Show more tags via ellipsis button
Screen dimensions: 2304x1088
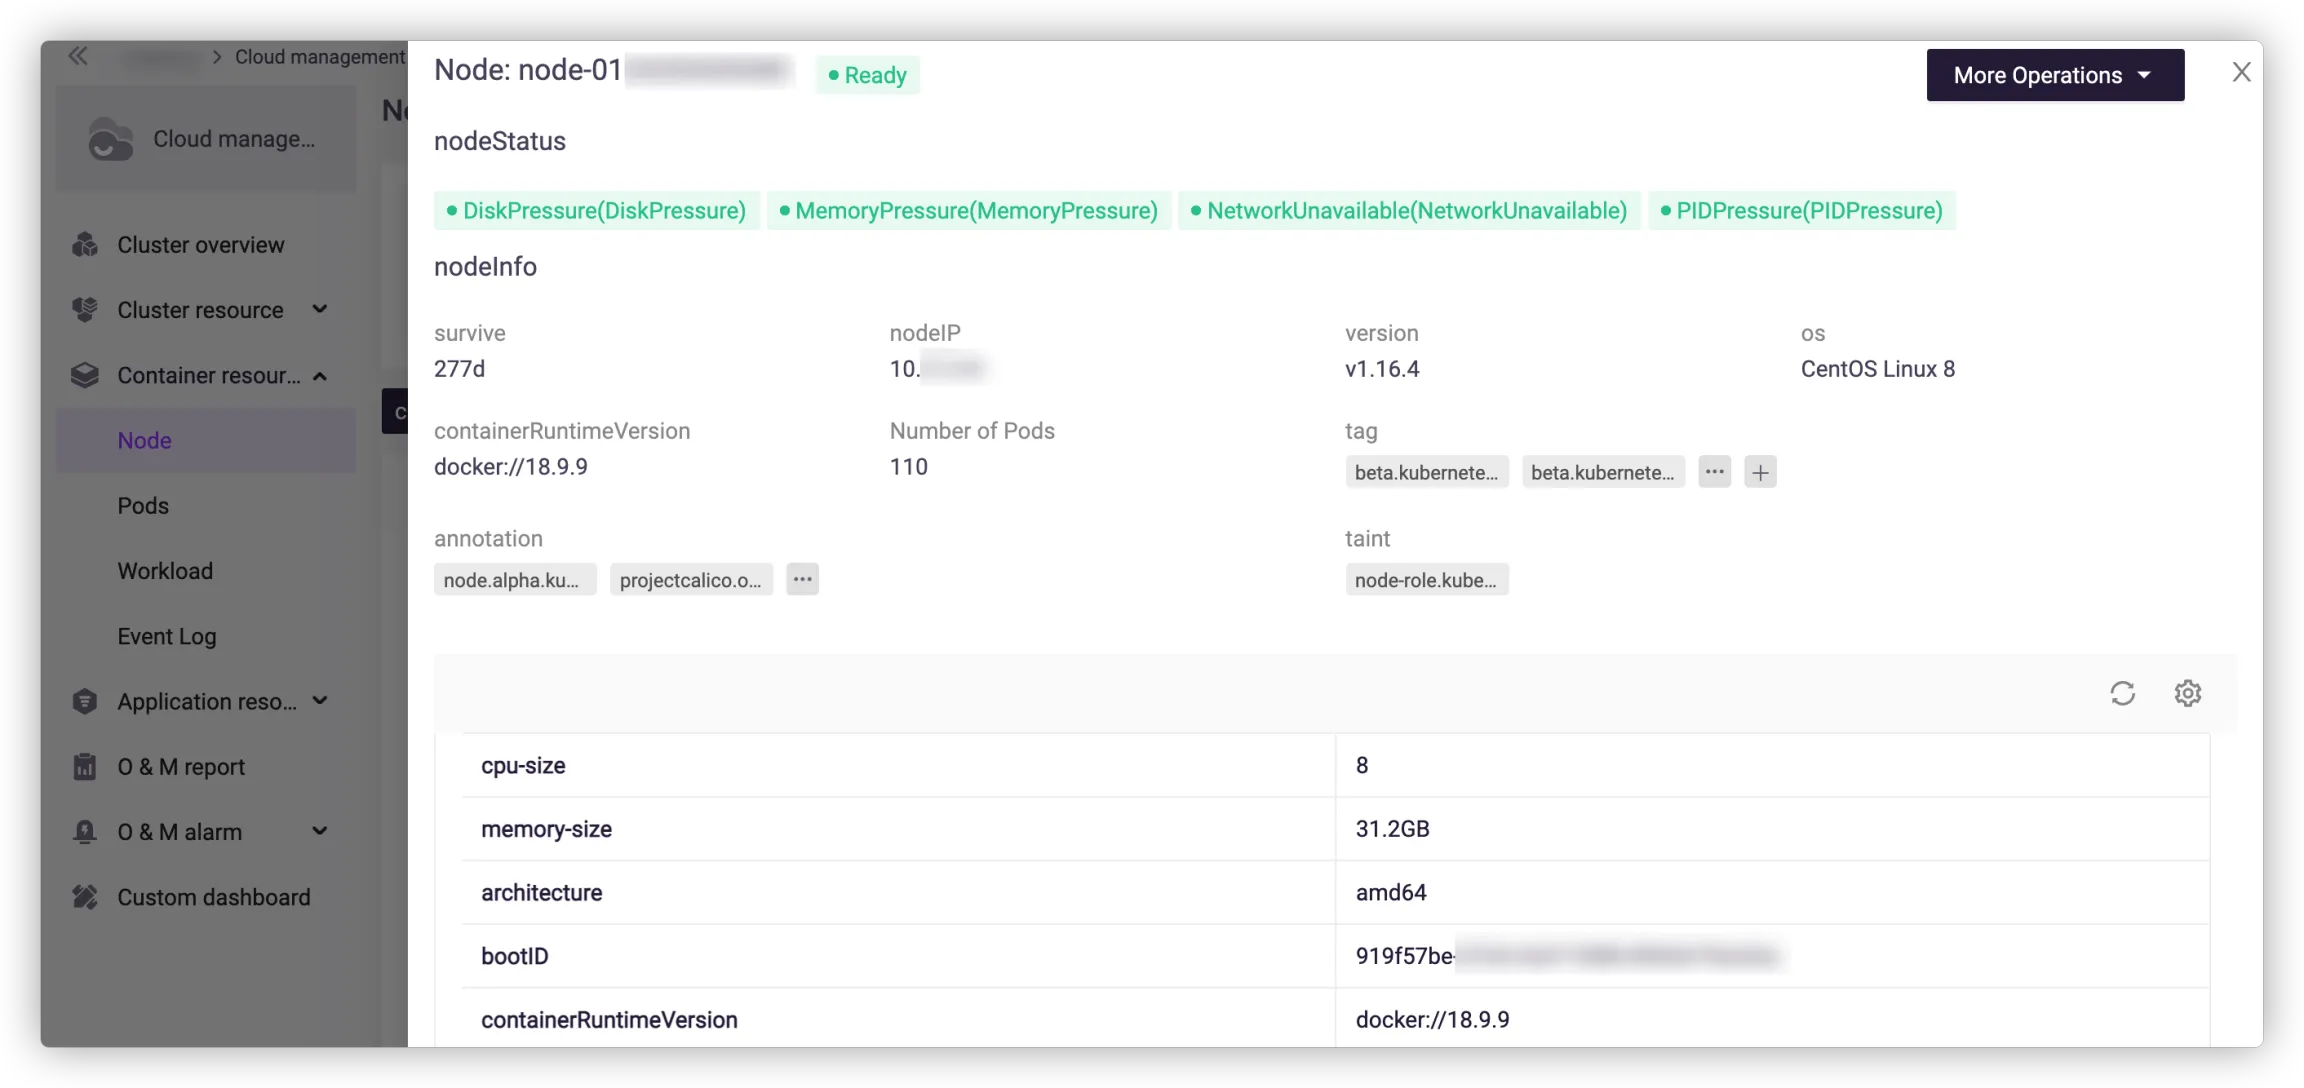coord(1714,472)
